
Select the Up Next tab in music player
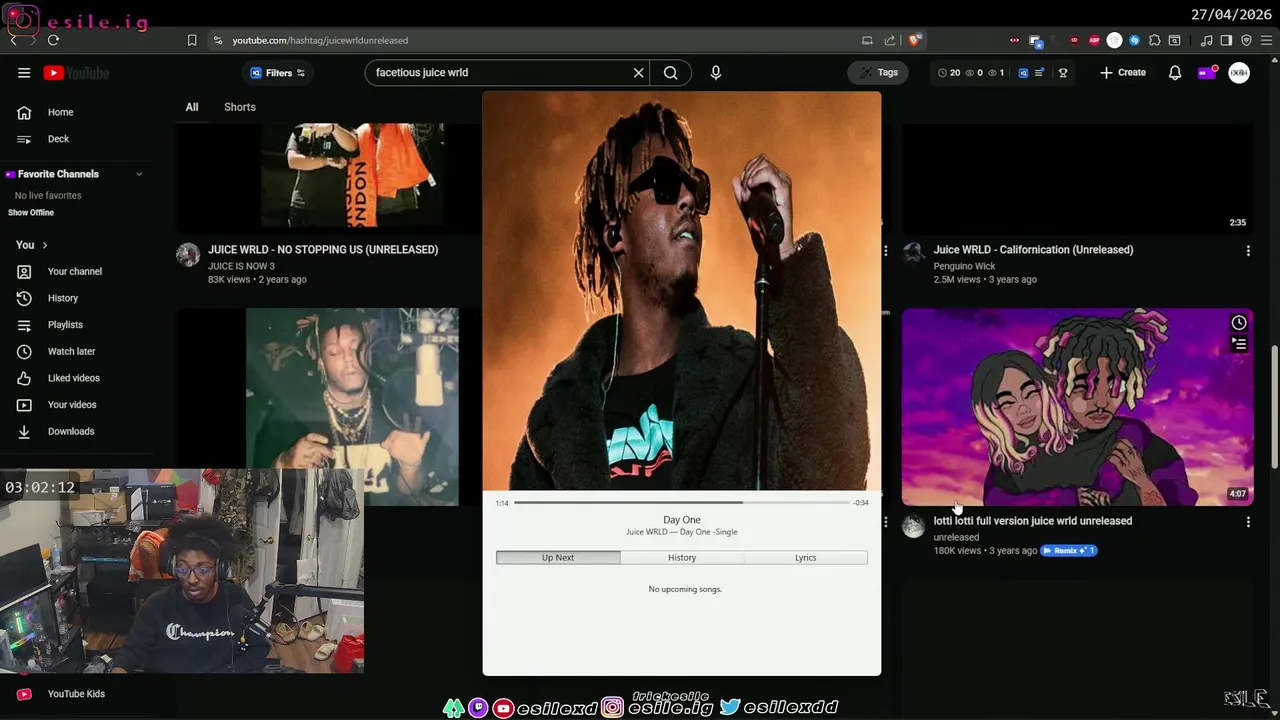(558, 557)
